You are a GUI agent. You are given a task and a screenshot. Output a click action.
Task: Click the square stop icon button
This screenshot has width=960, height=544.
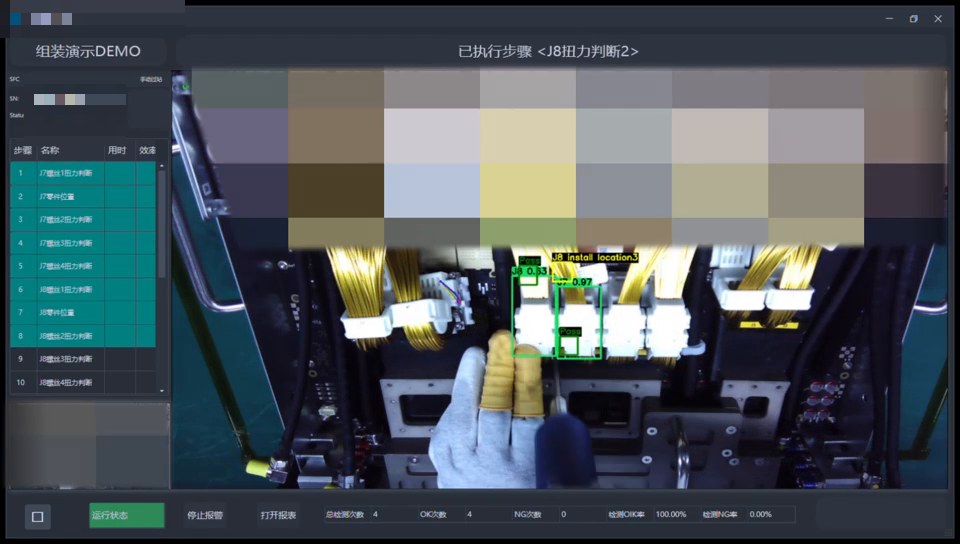coord(37,516)
